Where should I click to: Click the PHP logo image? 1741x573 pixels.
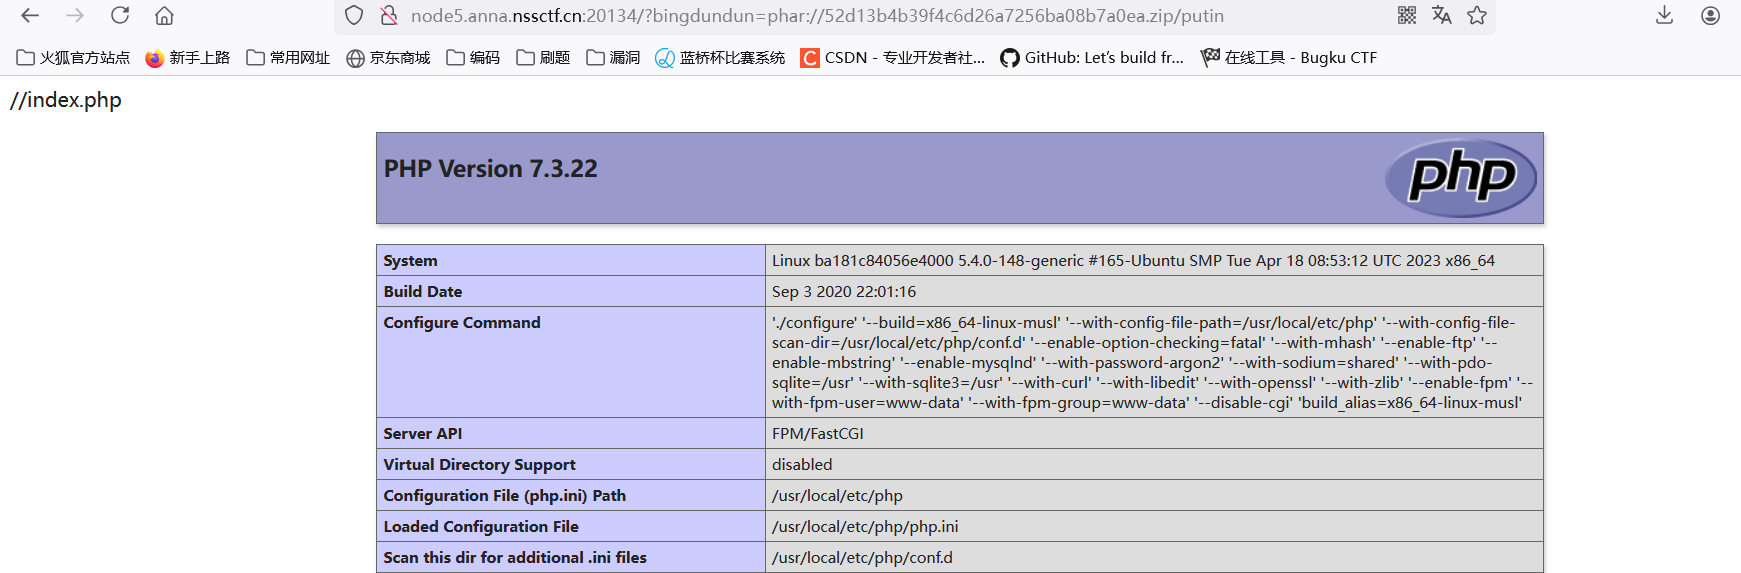pyautogui.click(x=1461, y=178)
